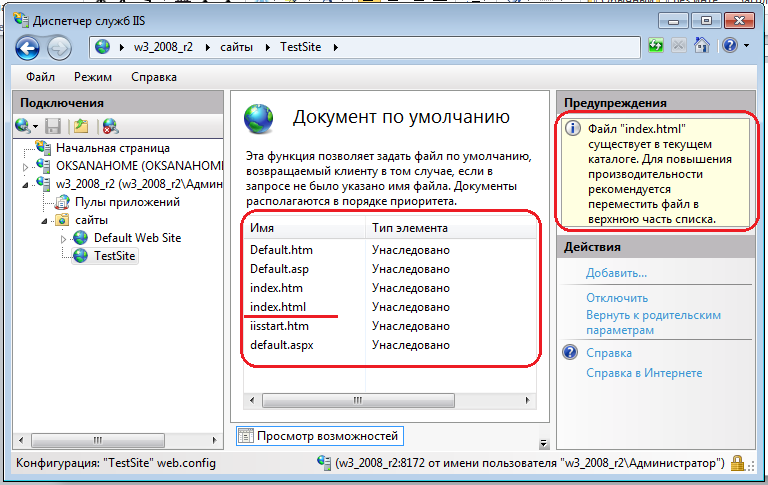Image resolution: width=768 pixels, height=485 pixels.
Task: Click the greyed-out Forward arrow button
Action: coord(59,48)
